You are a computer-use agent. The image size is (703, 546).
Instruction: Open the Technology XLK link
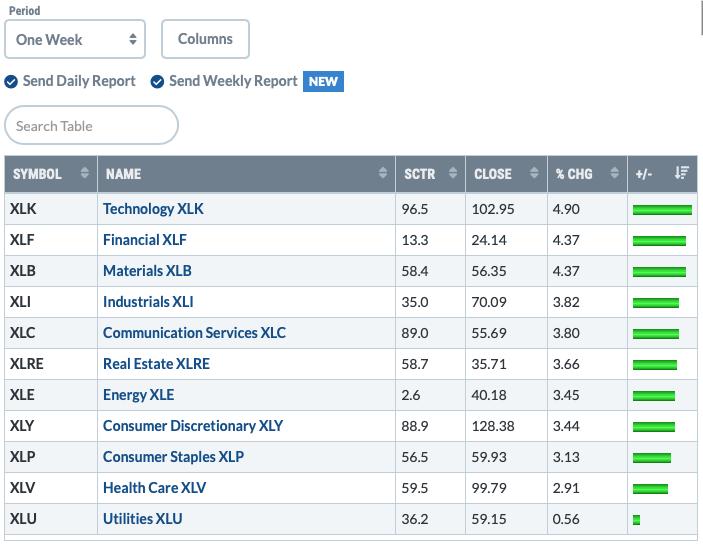click(x=153, y=209)
